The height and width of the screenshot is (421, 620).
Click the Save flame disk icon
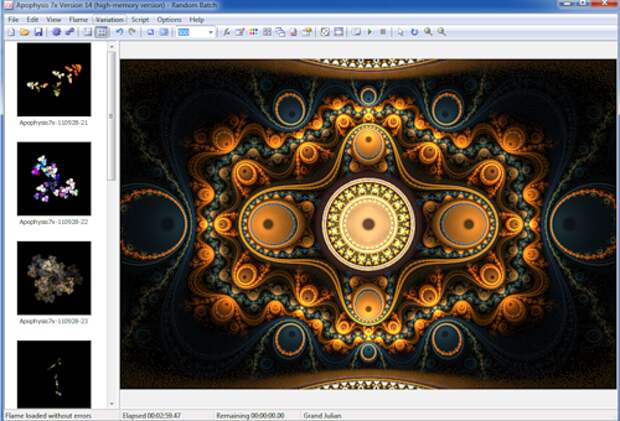coord(38,32)
